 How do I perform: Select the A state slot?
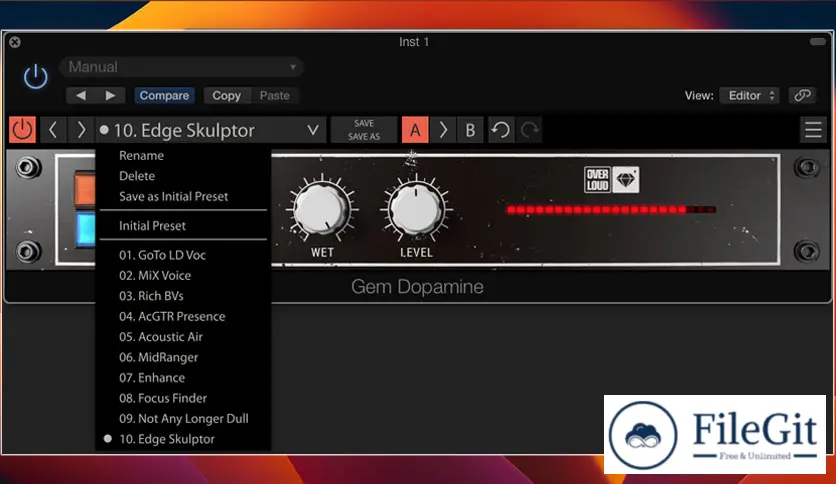click(415, 130)
